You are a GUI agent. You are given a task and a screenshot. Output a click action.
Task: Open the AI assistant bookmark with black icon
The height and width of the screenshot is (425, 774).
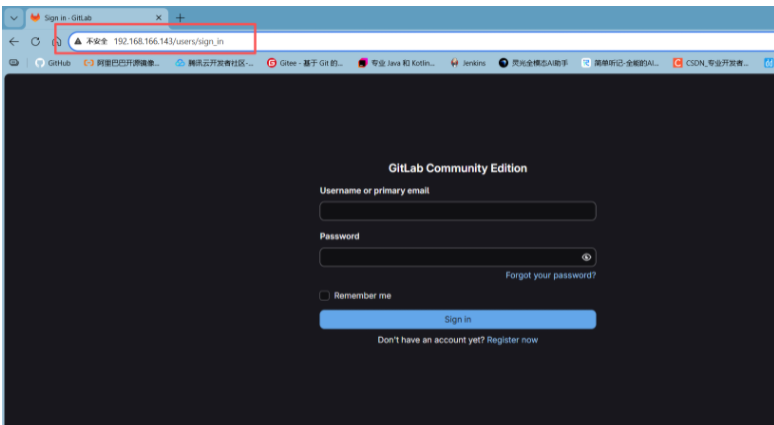533,63
